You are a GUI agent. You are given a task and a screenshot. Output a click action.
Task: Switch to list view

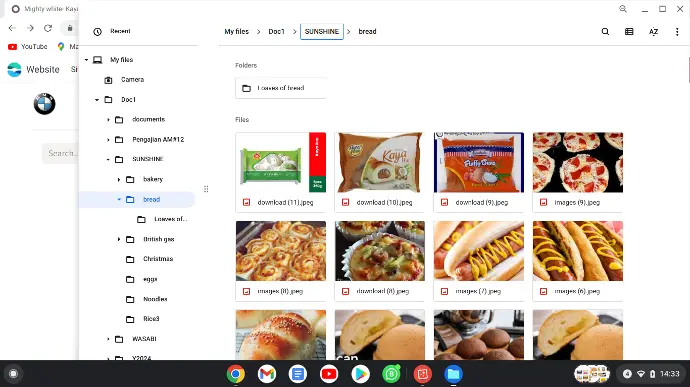[629, 31]
